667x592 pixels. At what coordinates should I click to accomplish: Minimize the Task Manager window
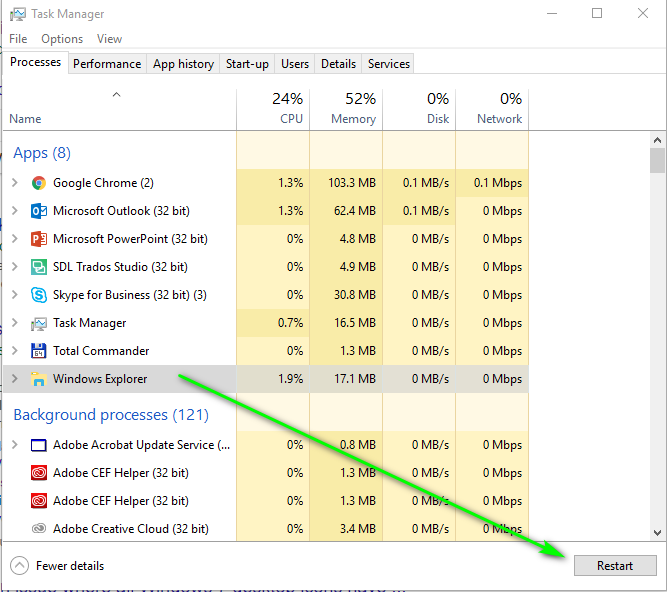552,13
